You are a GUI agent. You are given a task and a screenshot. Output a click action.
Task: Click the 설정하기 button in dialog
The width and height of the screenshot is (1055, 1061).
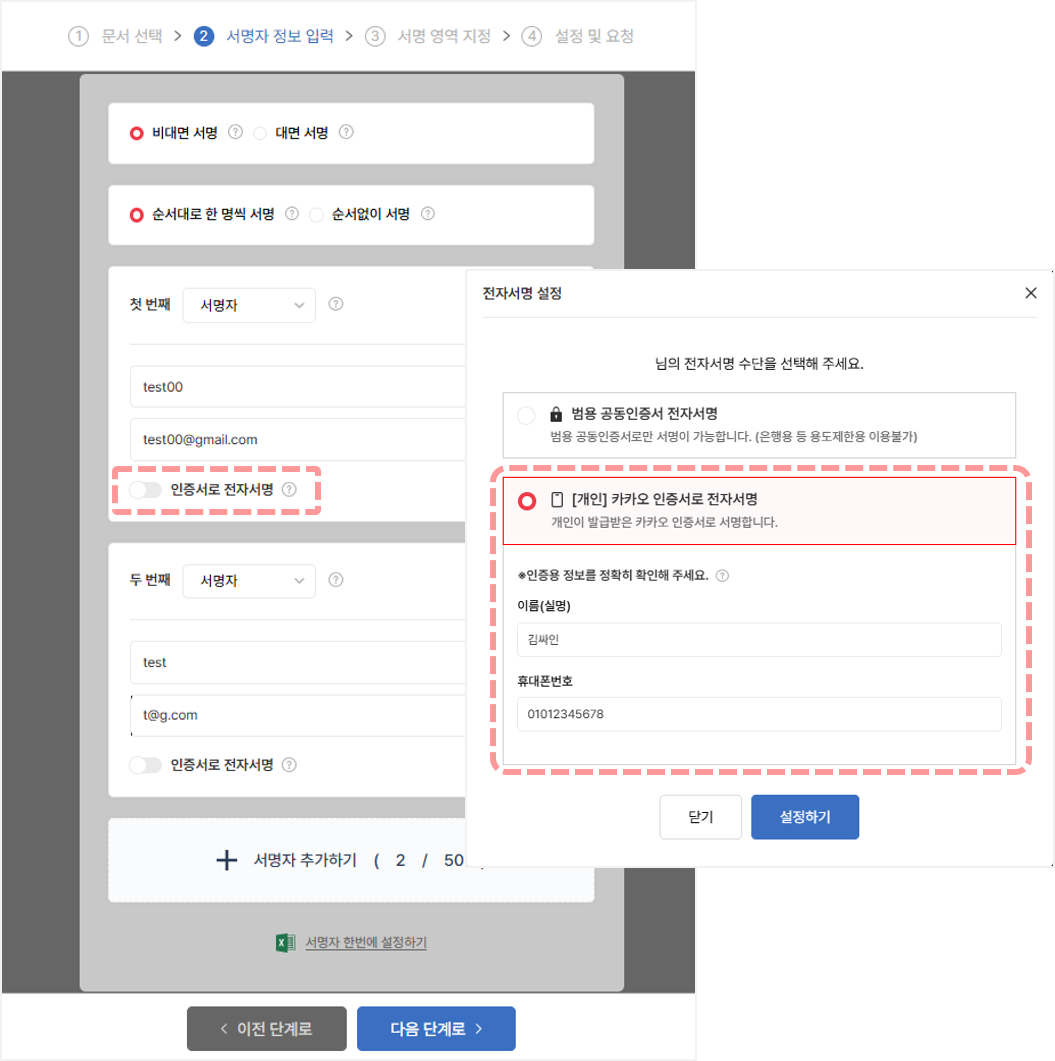click(805, 817)
